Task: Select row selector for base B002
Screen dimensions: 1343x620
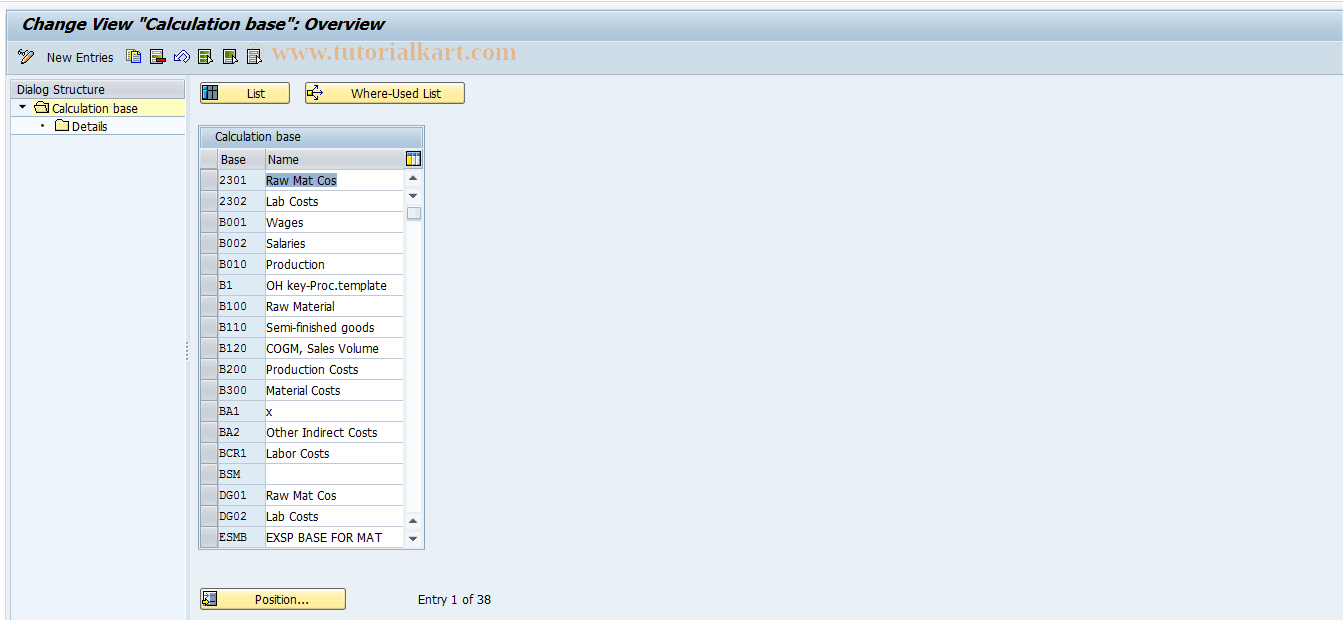Action: (x=208, y=243)
